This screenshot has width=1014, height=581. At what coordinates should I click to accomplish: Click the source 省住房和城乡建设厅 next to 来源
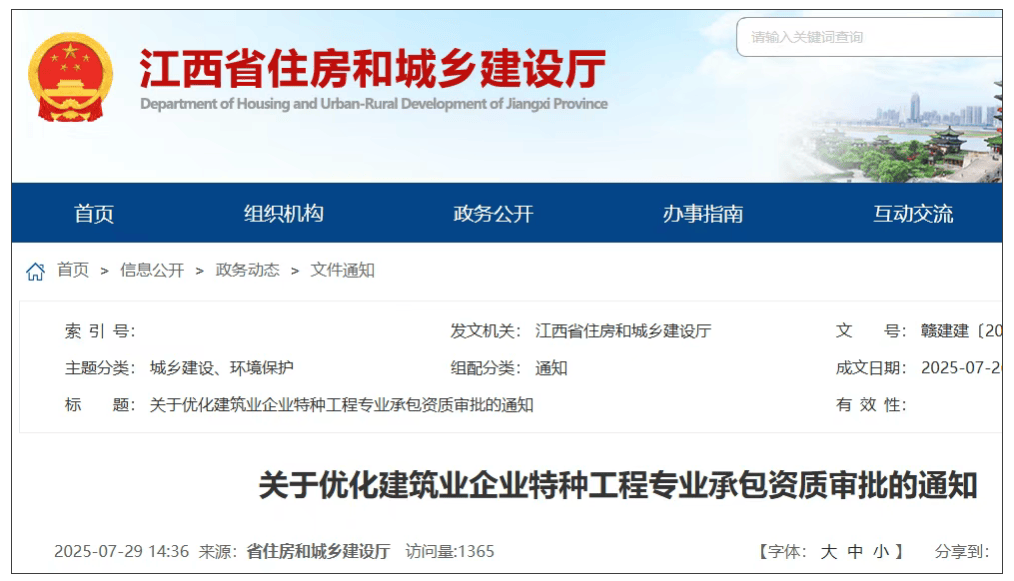coord(318,552)
